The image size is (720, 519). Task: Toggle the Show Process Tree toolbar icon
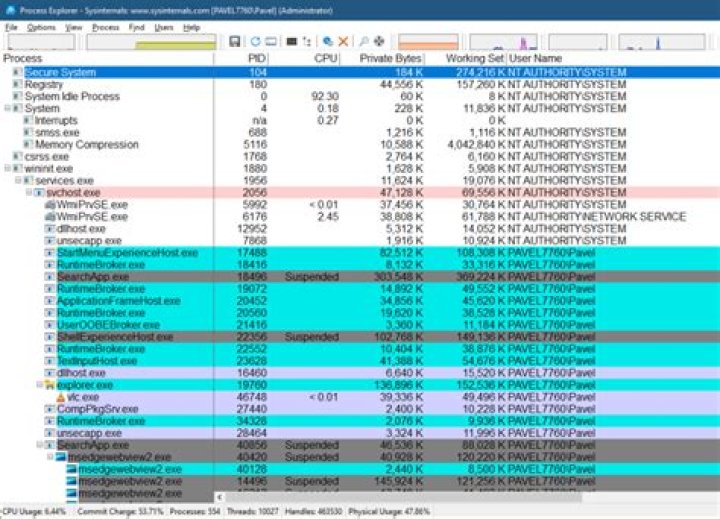pos(307,41)
